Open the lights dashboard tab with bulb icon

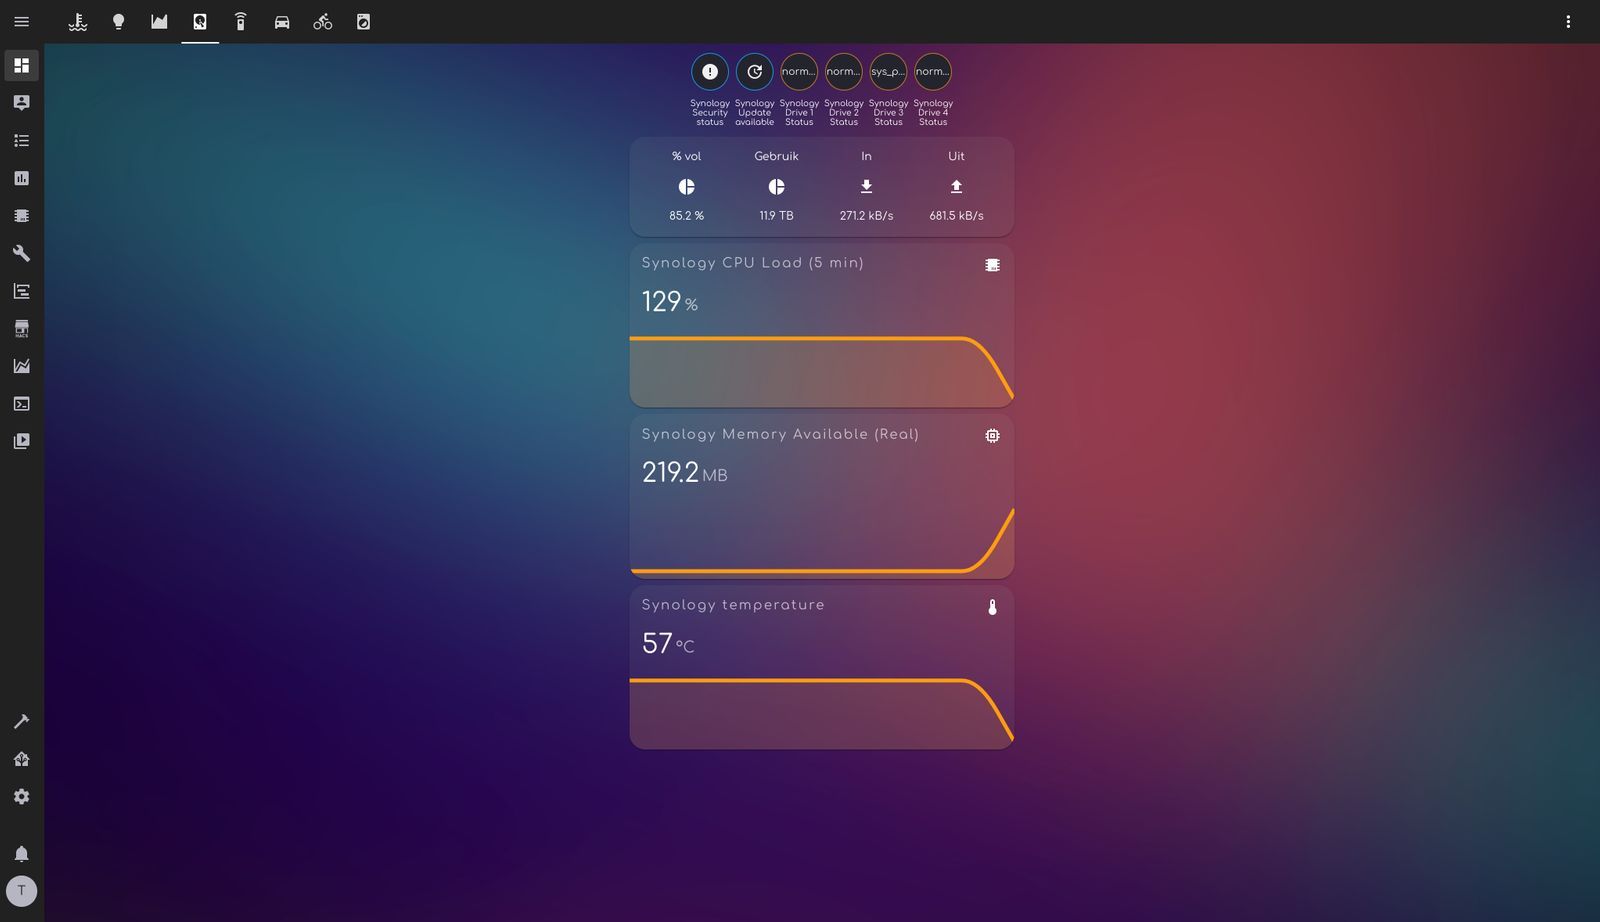tap(119, 21)
